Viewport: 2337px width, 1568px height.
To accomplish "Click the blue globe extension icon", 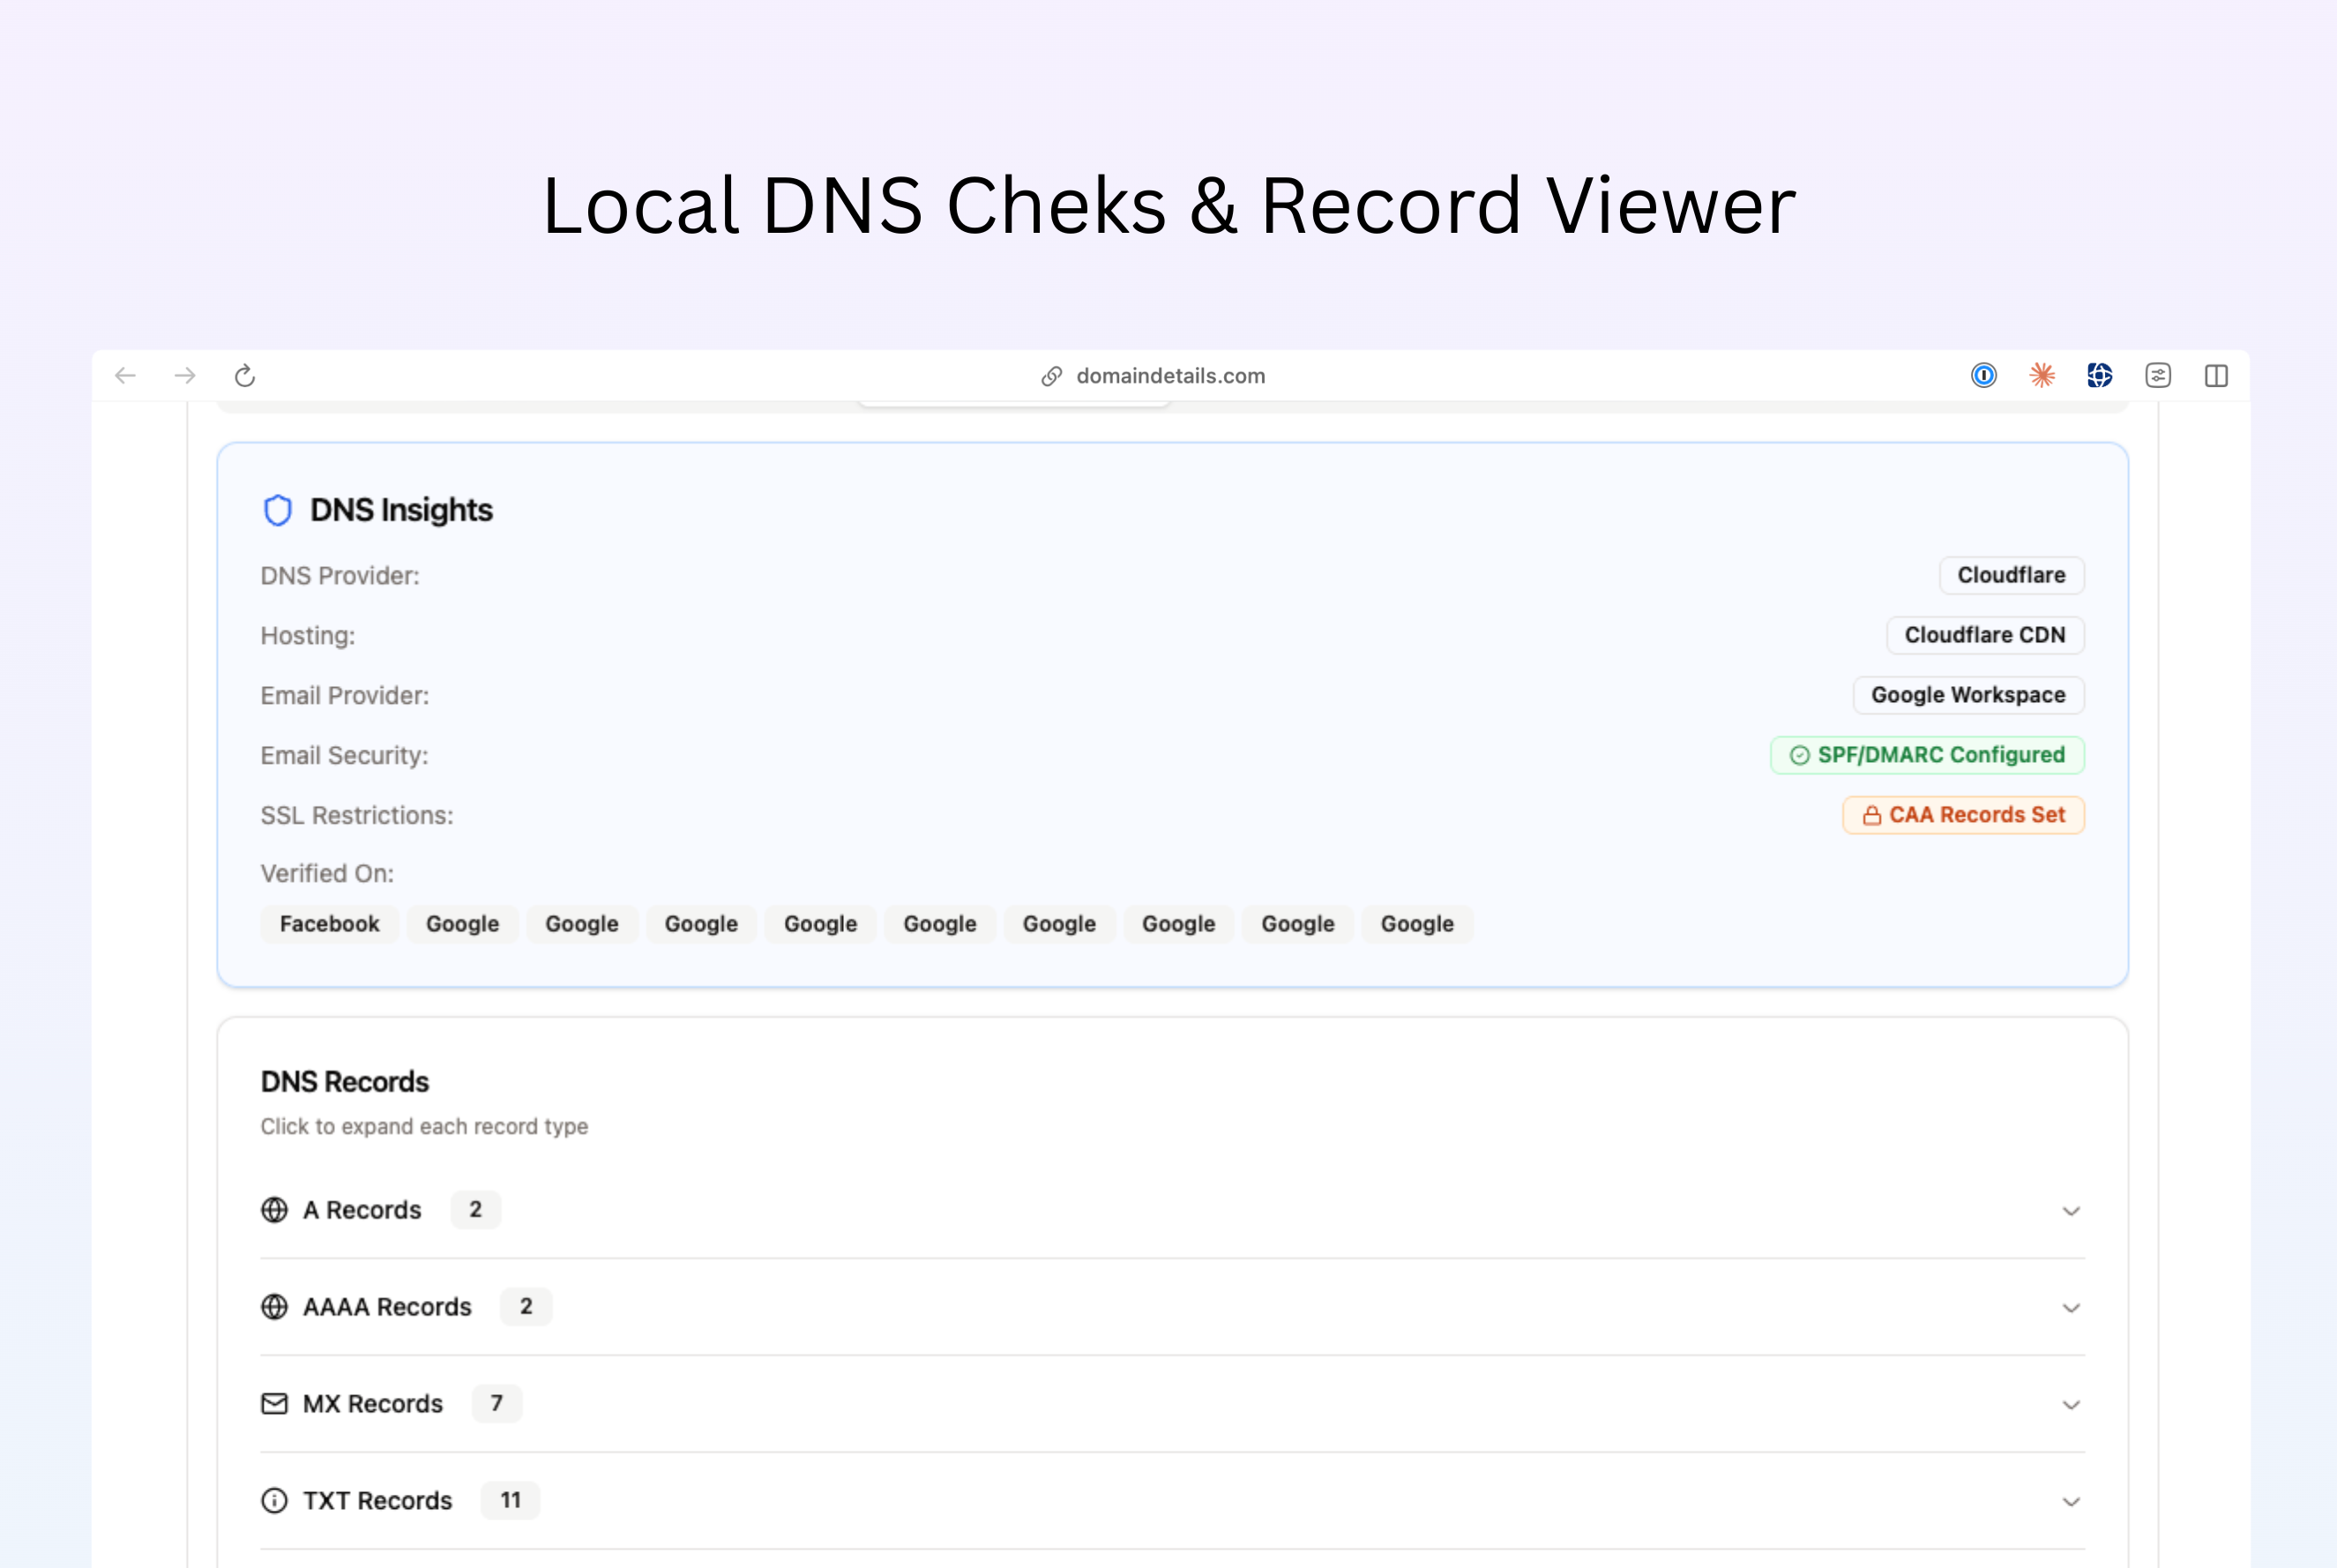I will tap(2099, 376).
